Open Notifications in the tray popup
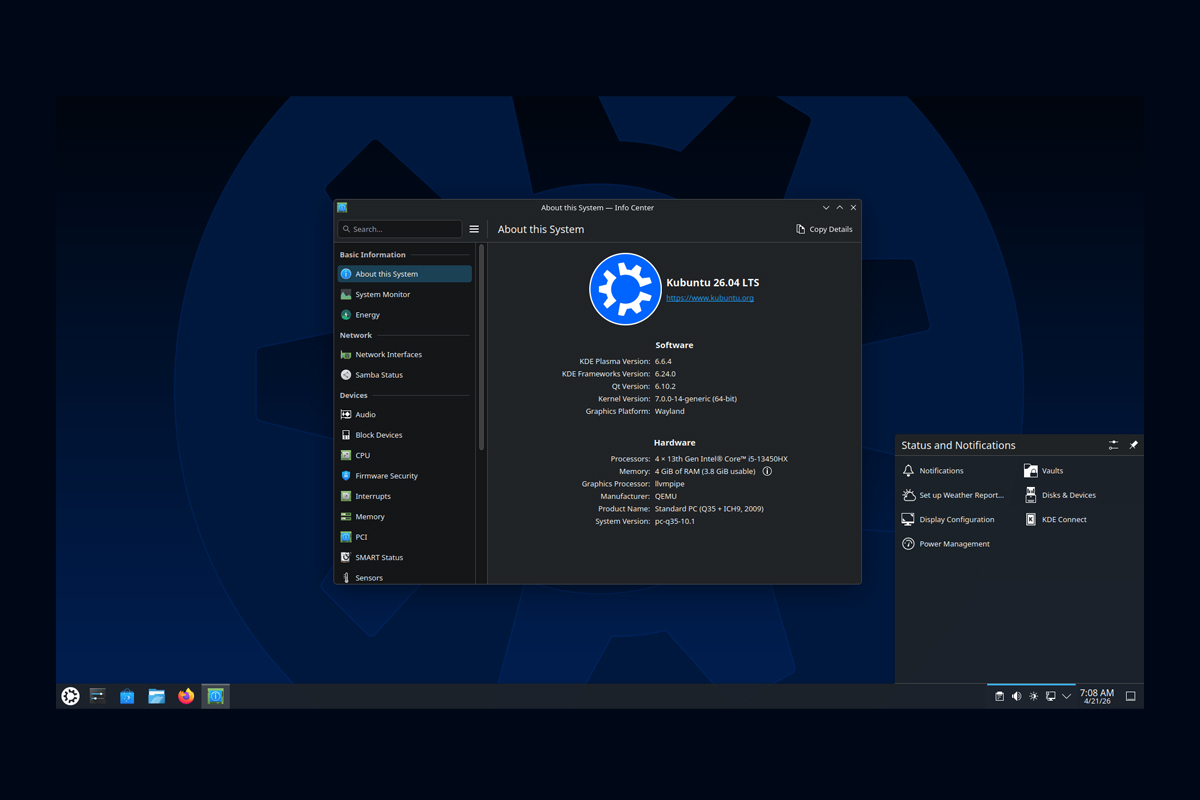The image size is (1200, 800). [933, 470]
